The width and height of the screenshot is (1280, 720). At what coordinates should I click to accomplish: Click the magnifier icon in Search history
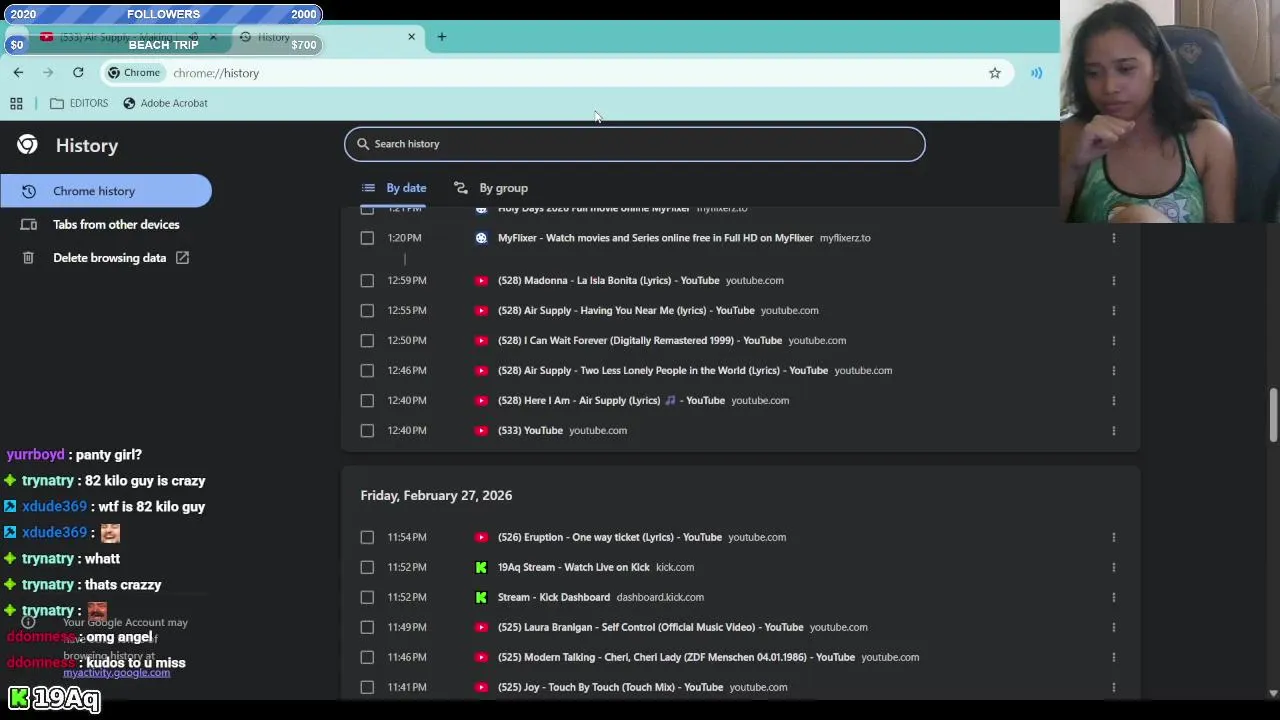364,144
